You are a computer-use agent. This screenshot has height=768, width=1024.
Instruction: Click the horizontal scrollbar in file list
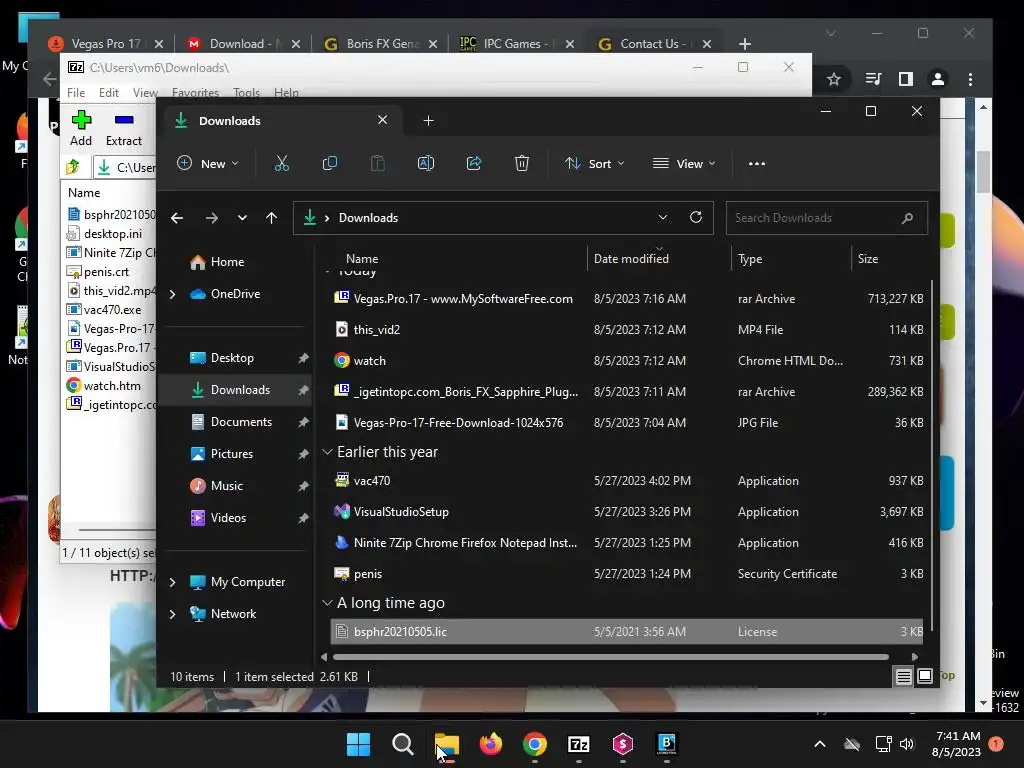[x=610, y=657]
